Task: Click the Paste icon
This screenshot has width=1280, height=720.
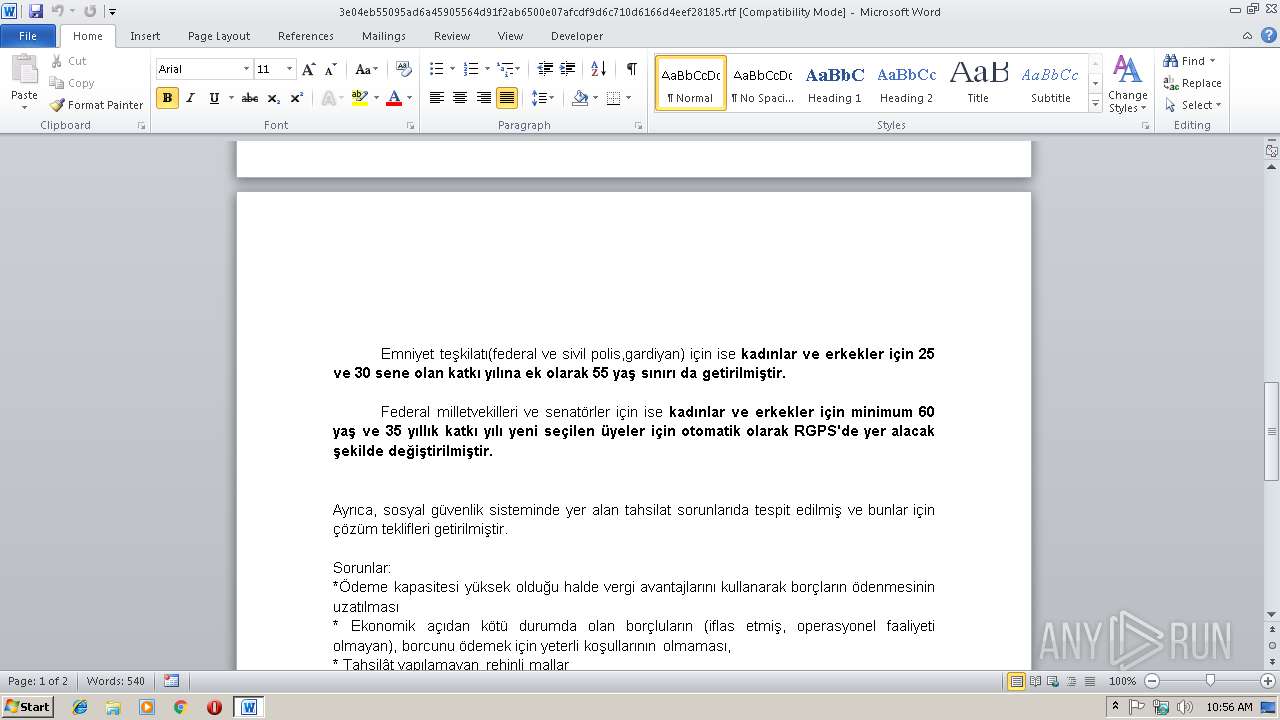Action: (24, 70)
